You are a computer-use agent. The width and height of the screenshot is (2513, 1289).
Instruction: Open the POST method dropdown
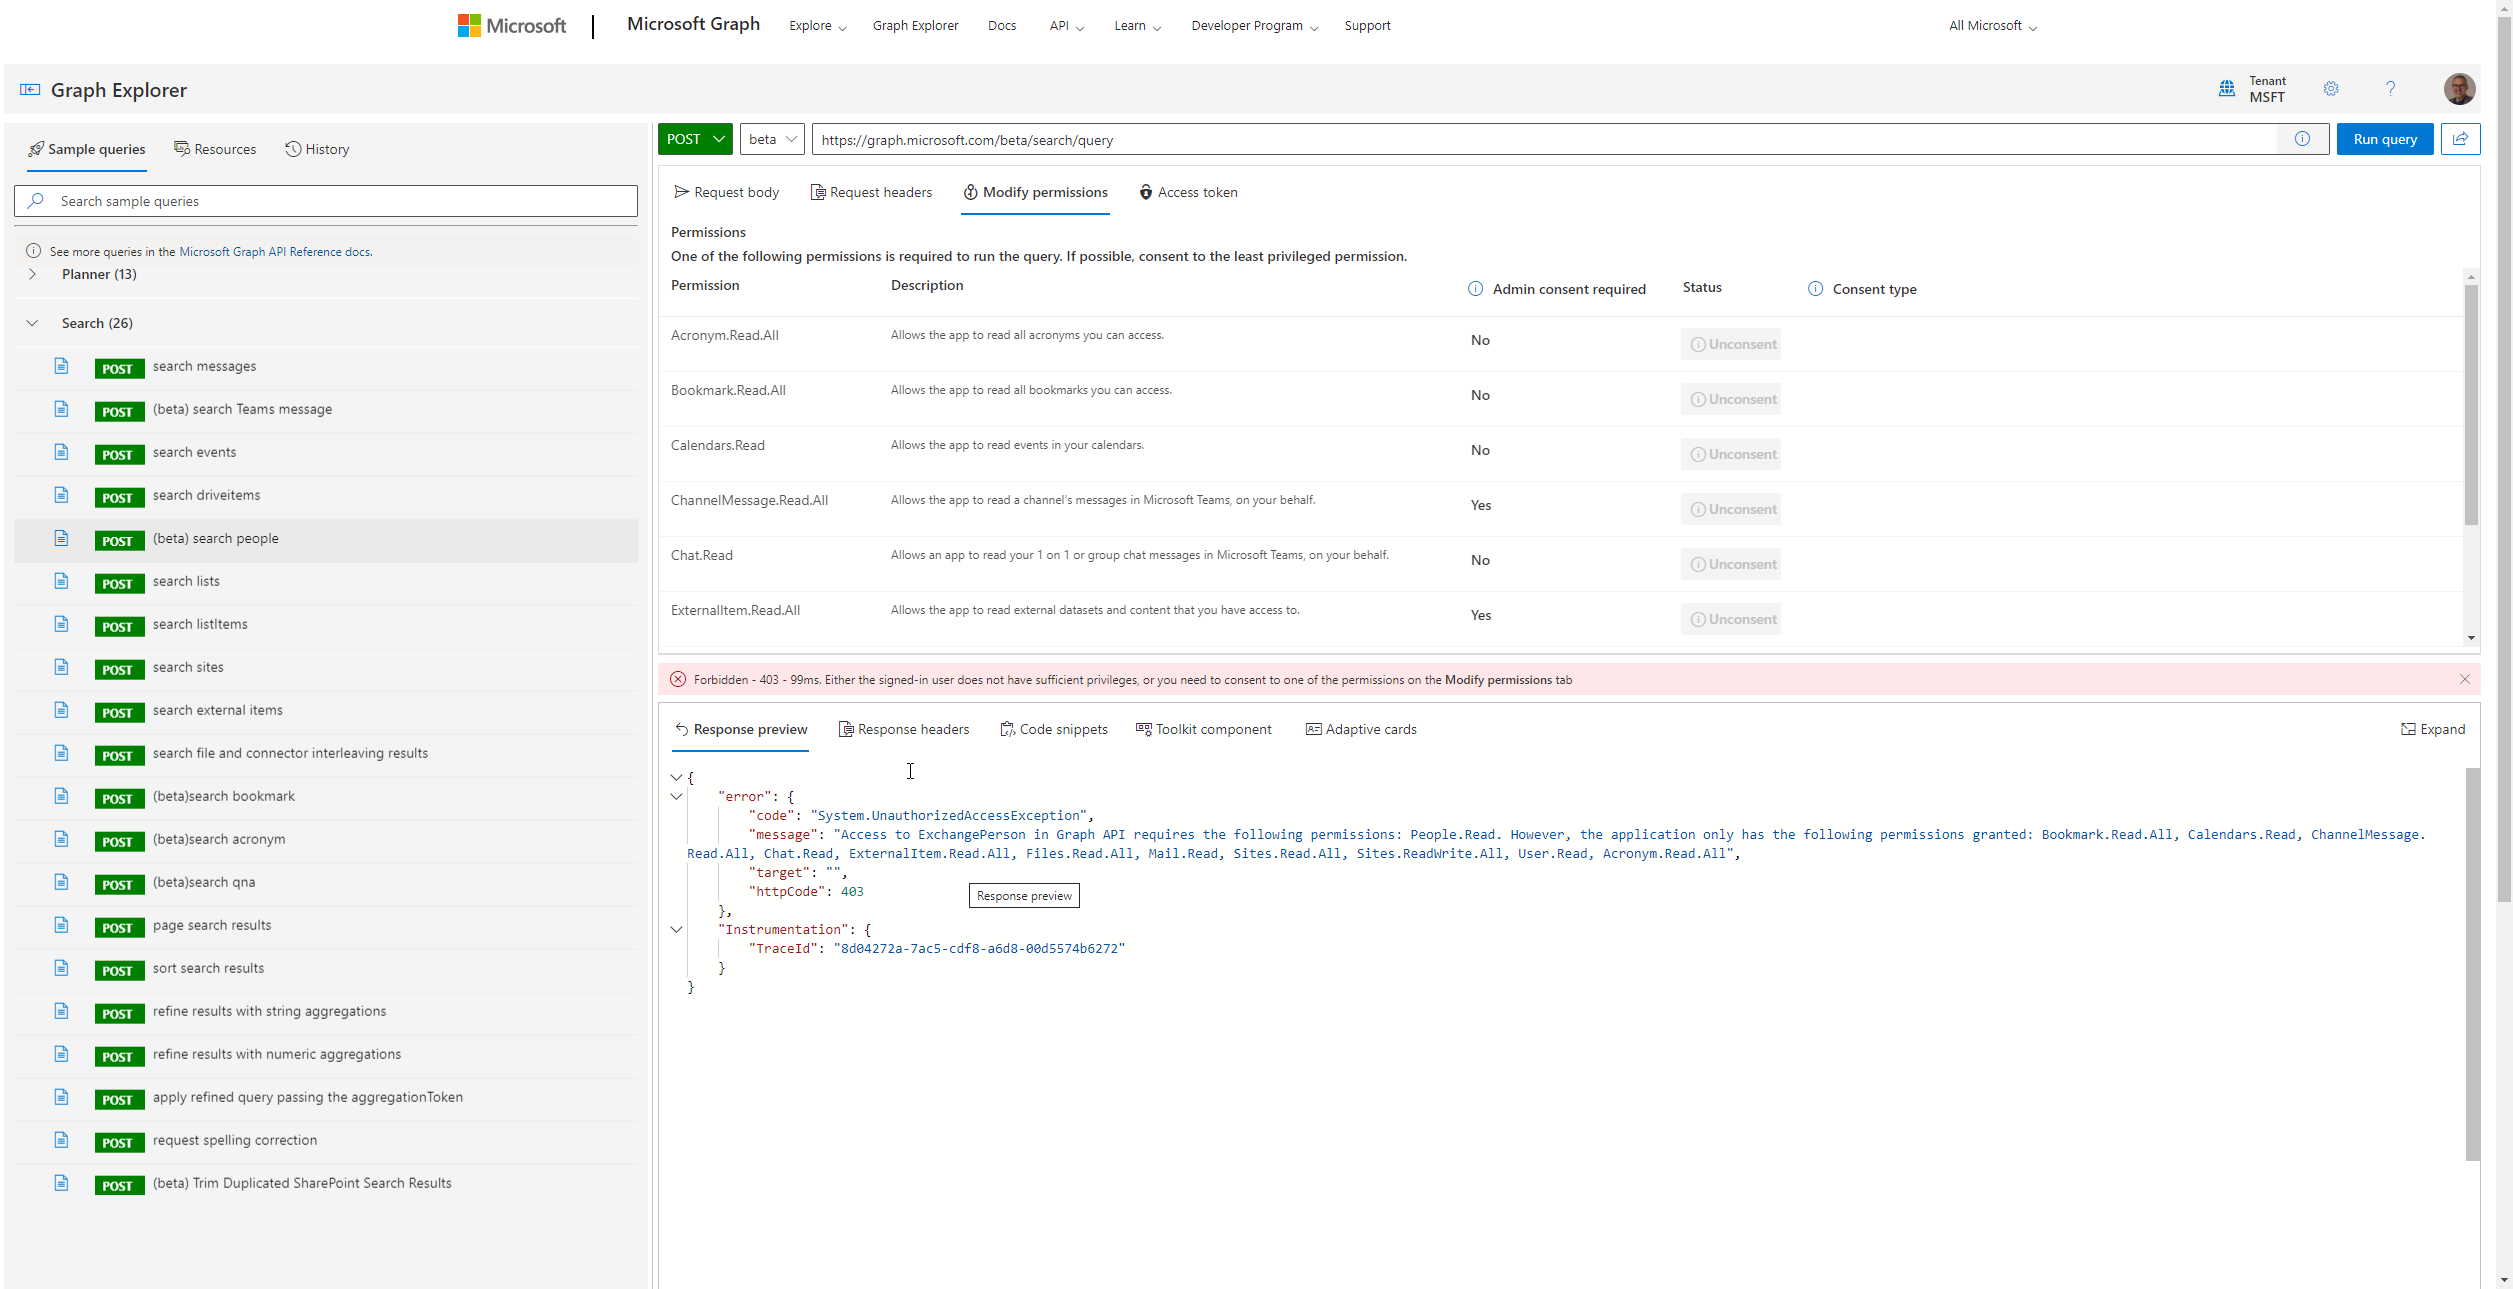coord(695,139)
